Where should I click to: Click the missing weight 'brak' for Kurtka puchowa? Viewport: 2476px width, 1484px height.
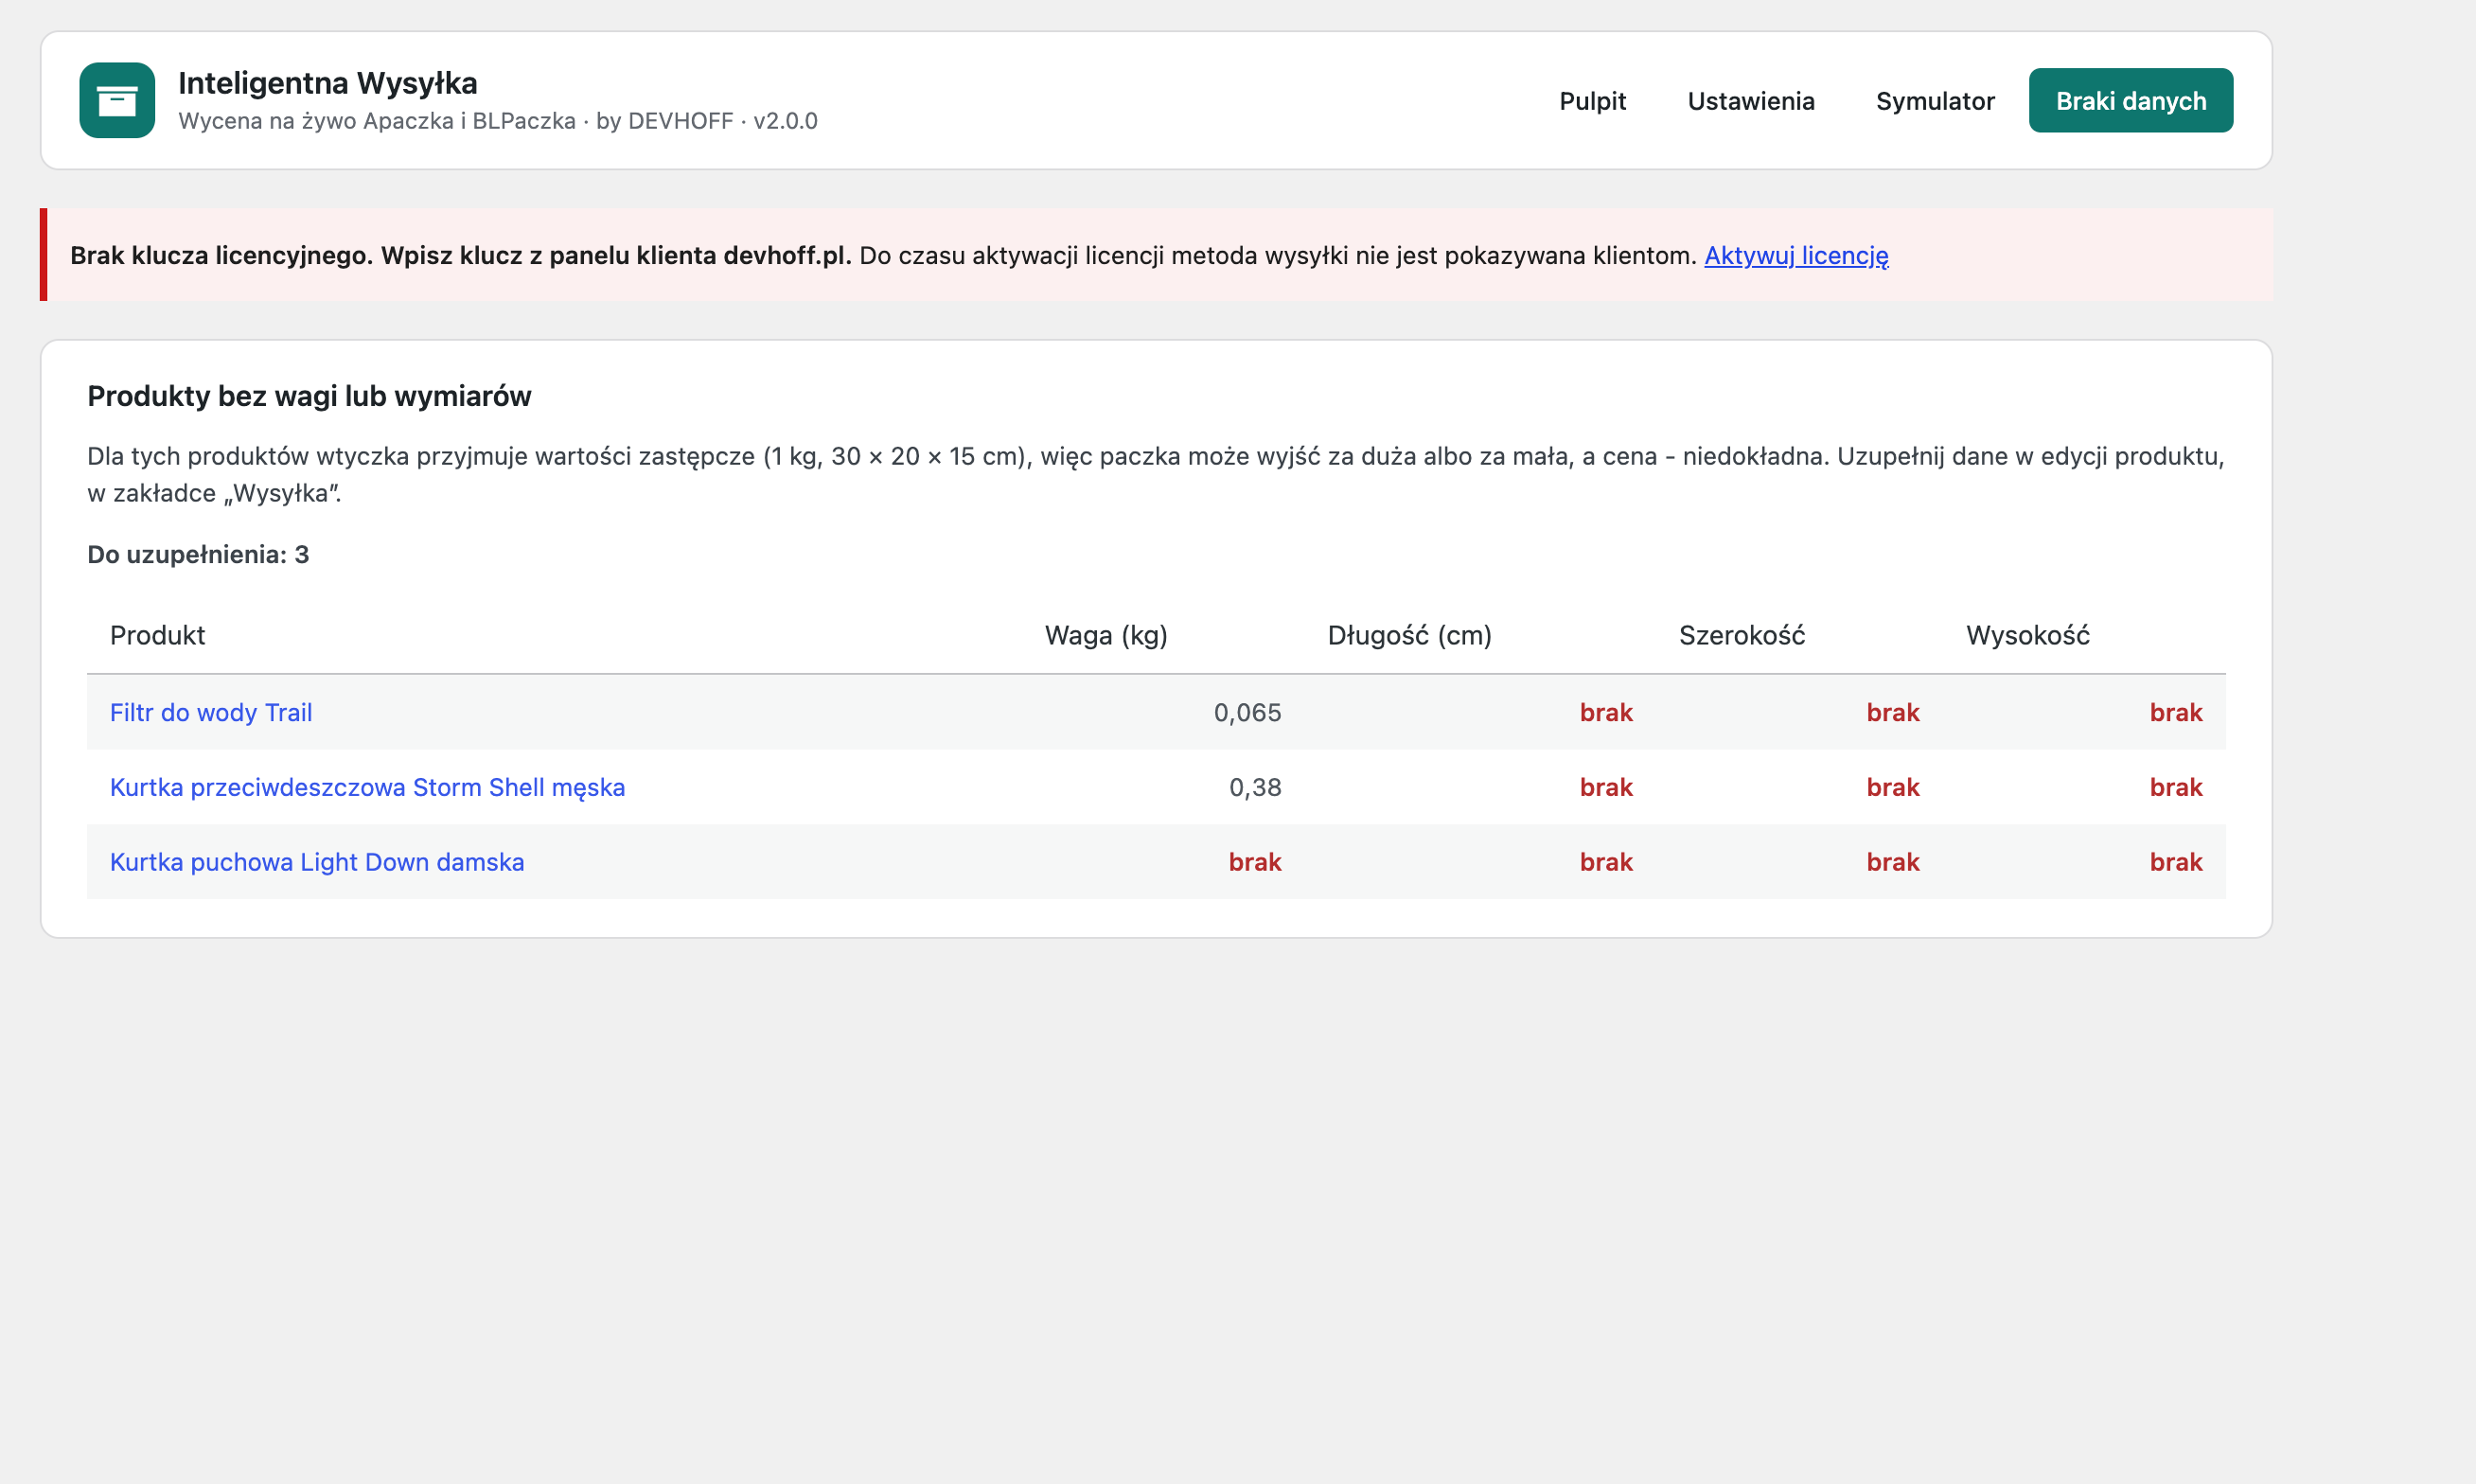[x=1254, y=862]
